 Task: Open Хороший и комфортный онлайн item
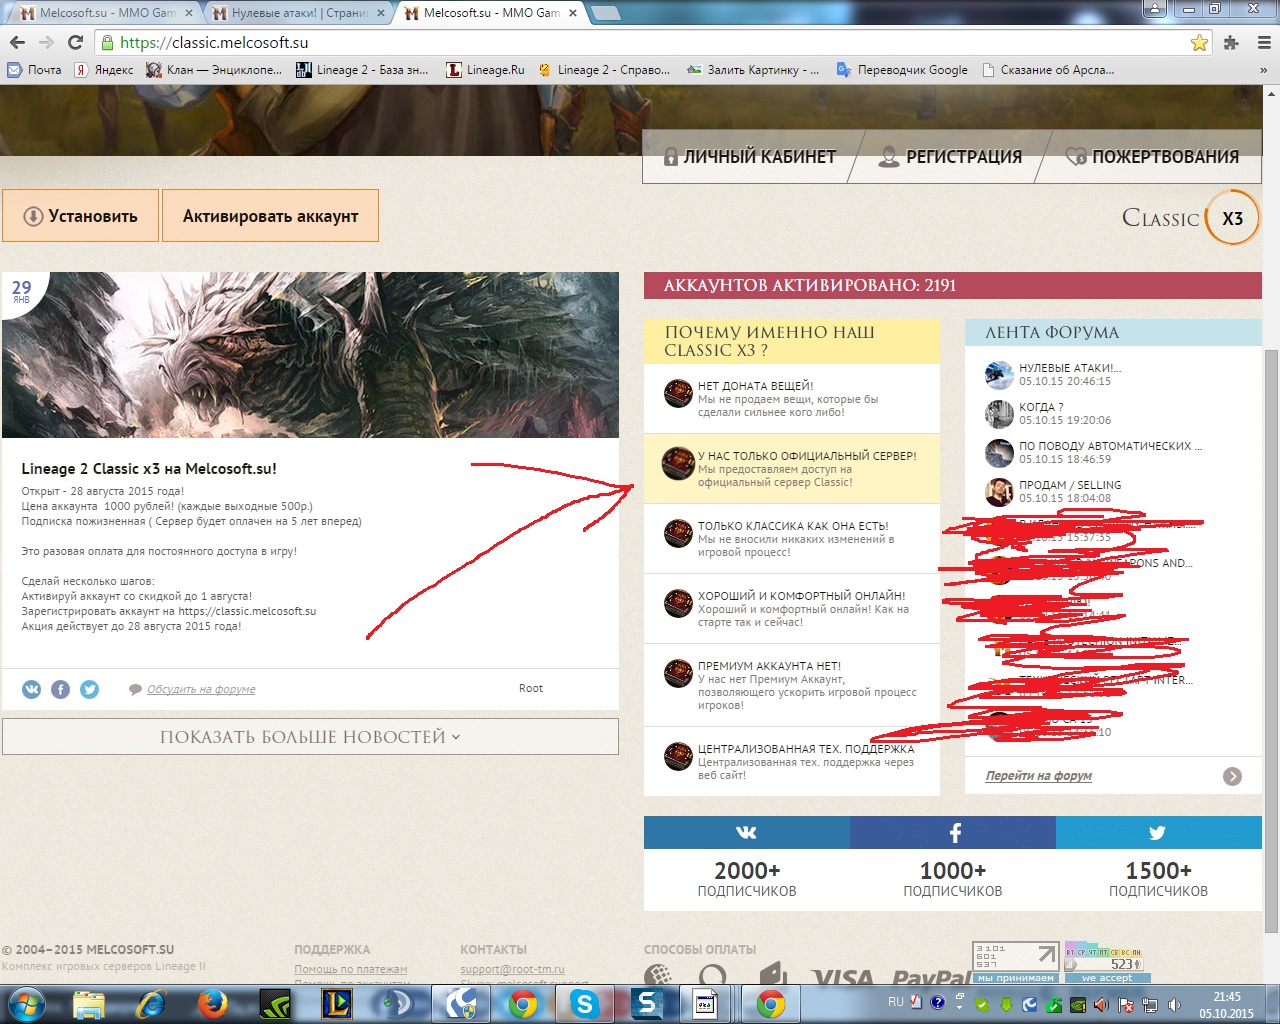(x=792, y=608)
